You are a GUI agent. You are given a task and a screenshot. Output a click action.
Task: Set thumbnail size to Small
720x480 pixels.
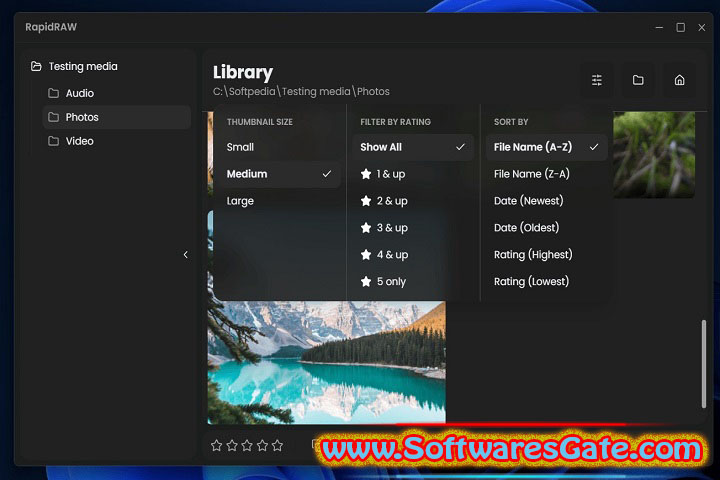(x=280, y=147)
